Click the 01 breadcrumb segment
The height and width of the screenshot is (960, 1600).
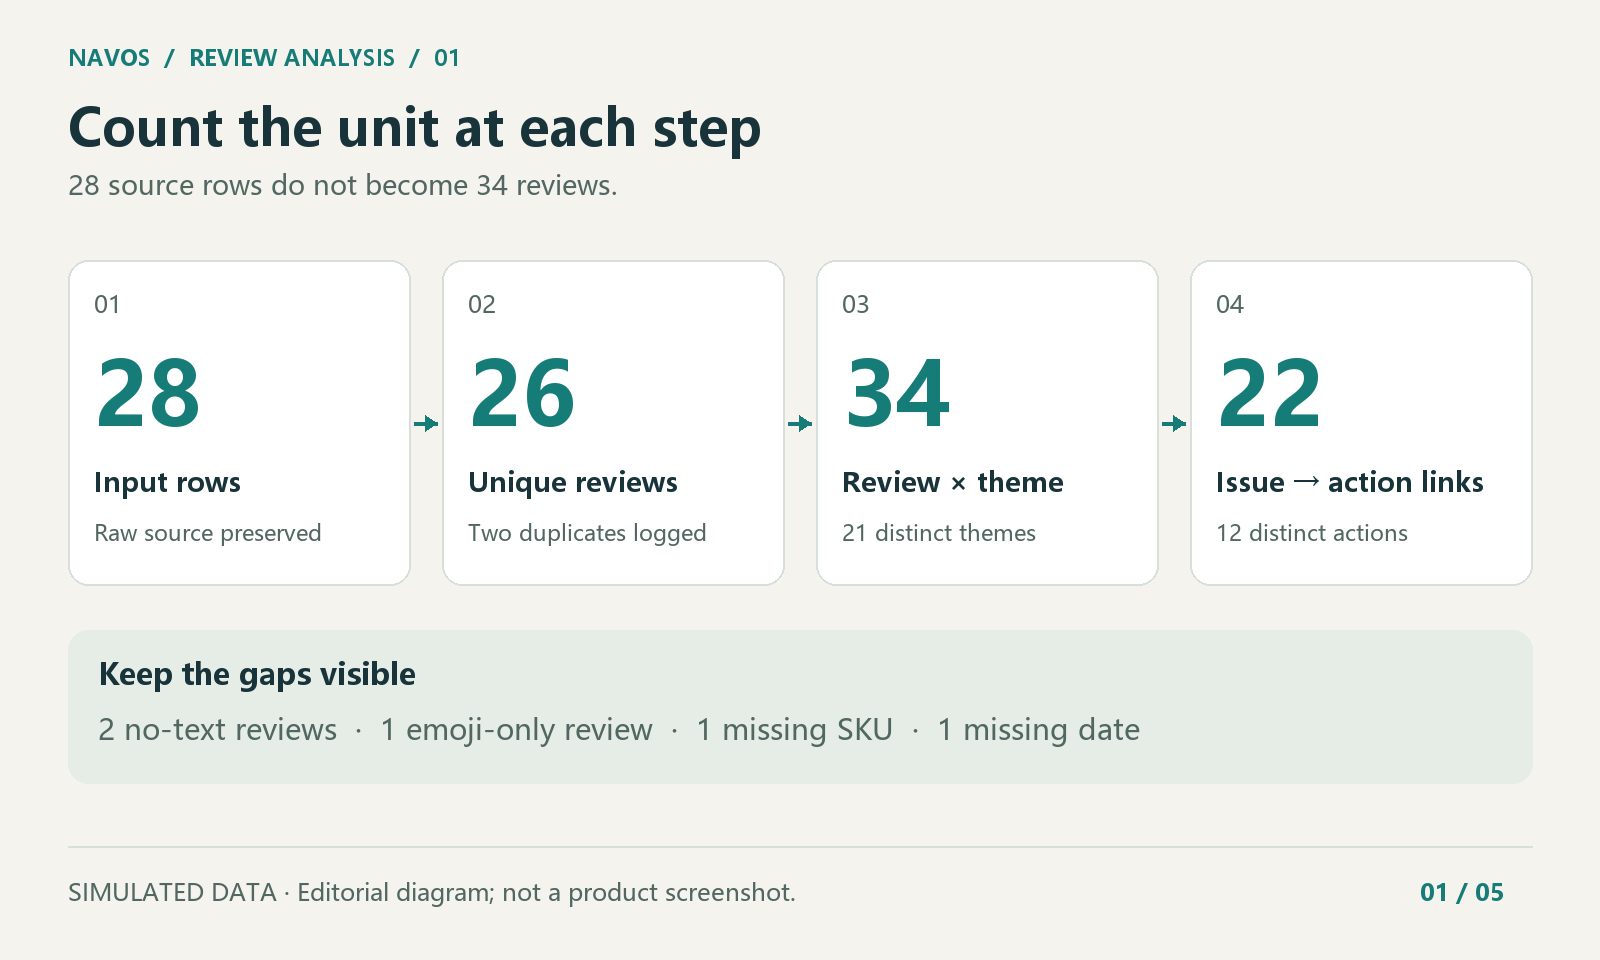[x=447, y=58]
